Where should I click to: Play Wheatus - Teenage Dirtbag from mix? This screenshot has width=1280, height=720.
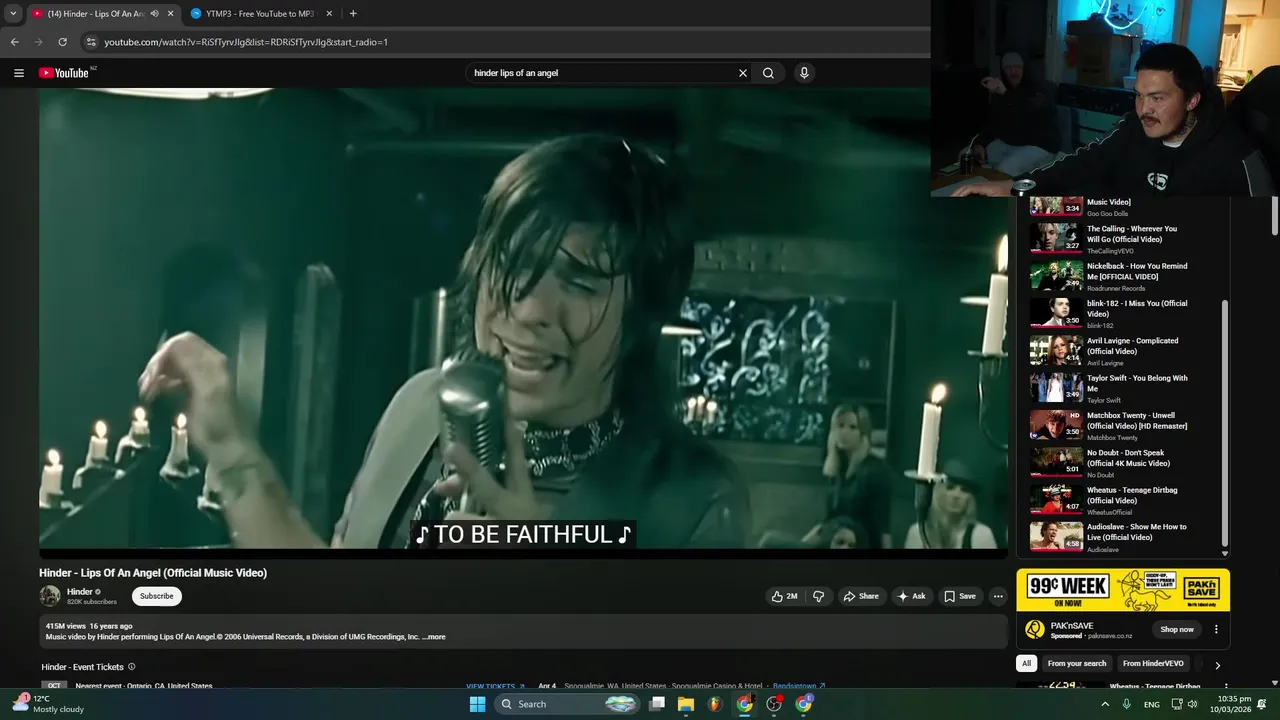pyautogui.click(x=1132, y=495)
